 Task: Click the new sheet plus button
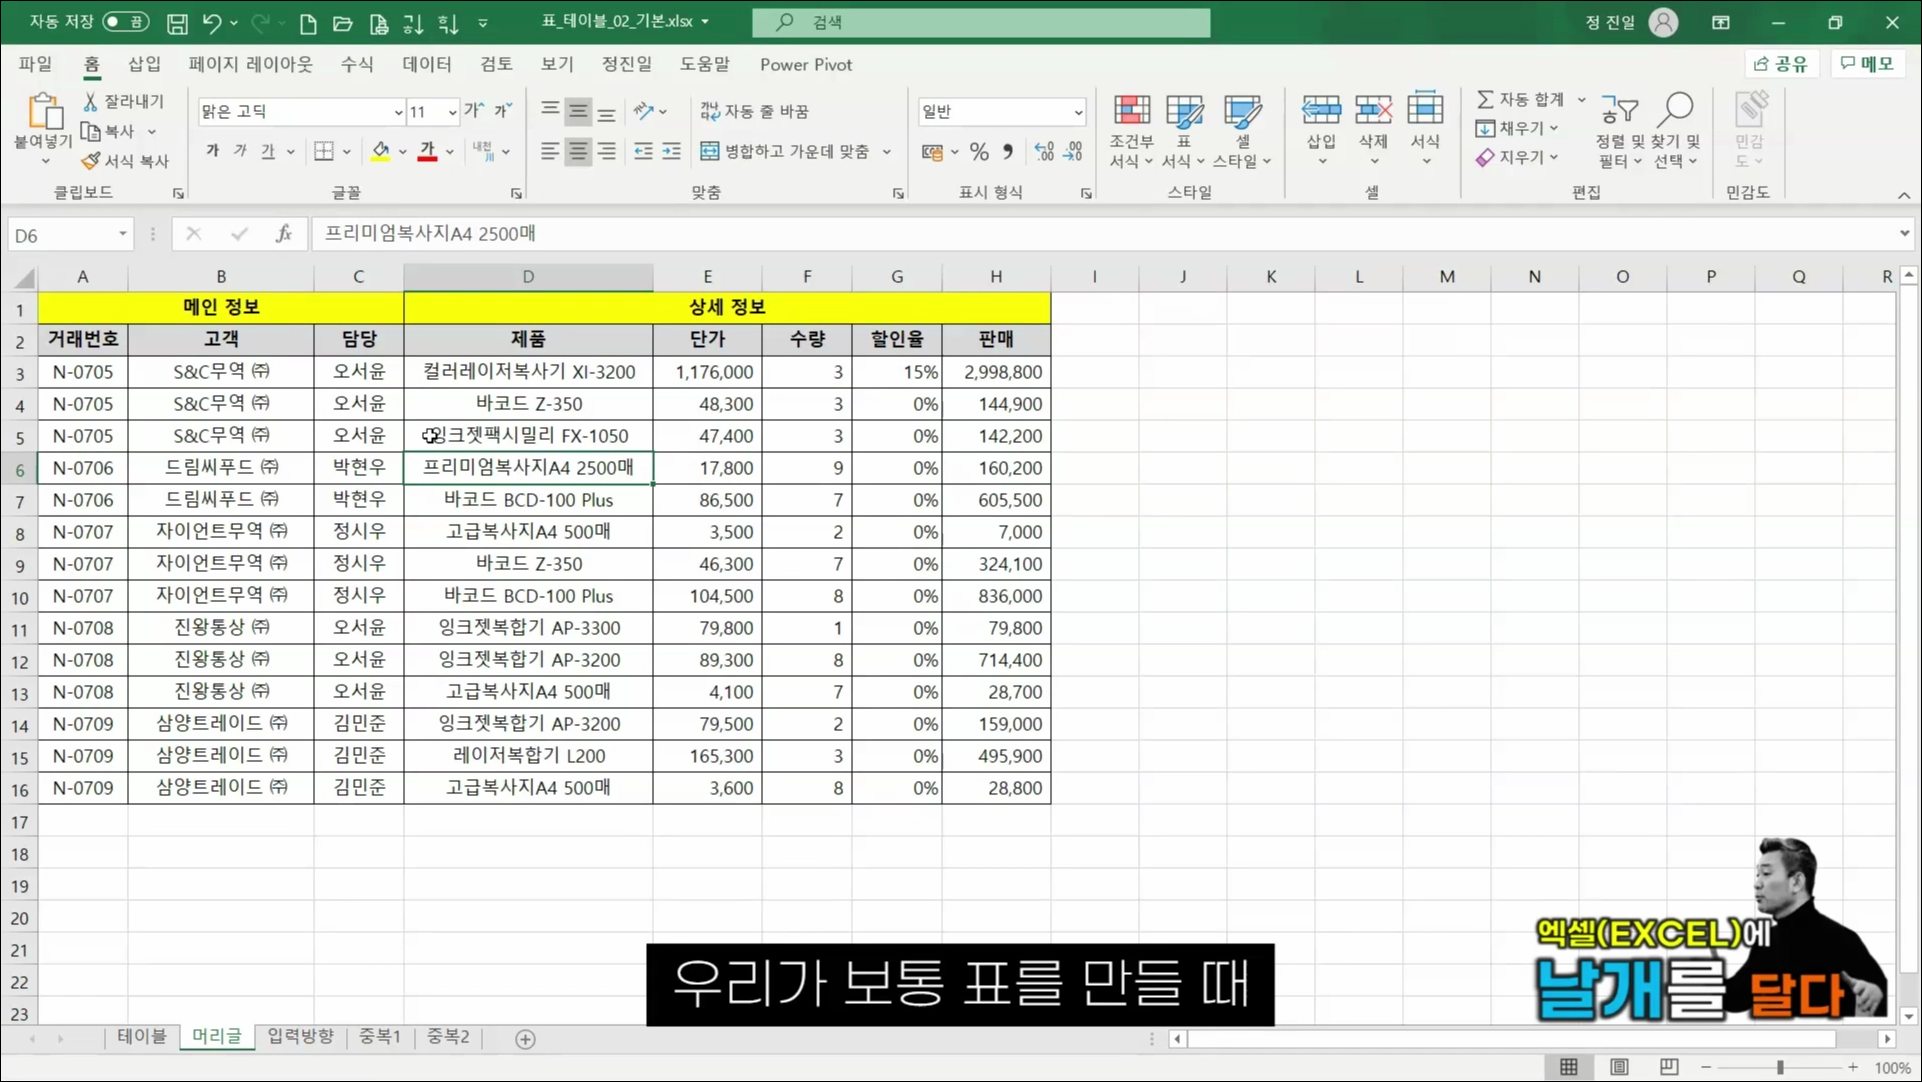(x=524, y=1039)
